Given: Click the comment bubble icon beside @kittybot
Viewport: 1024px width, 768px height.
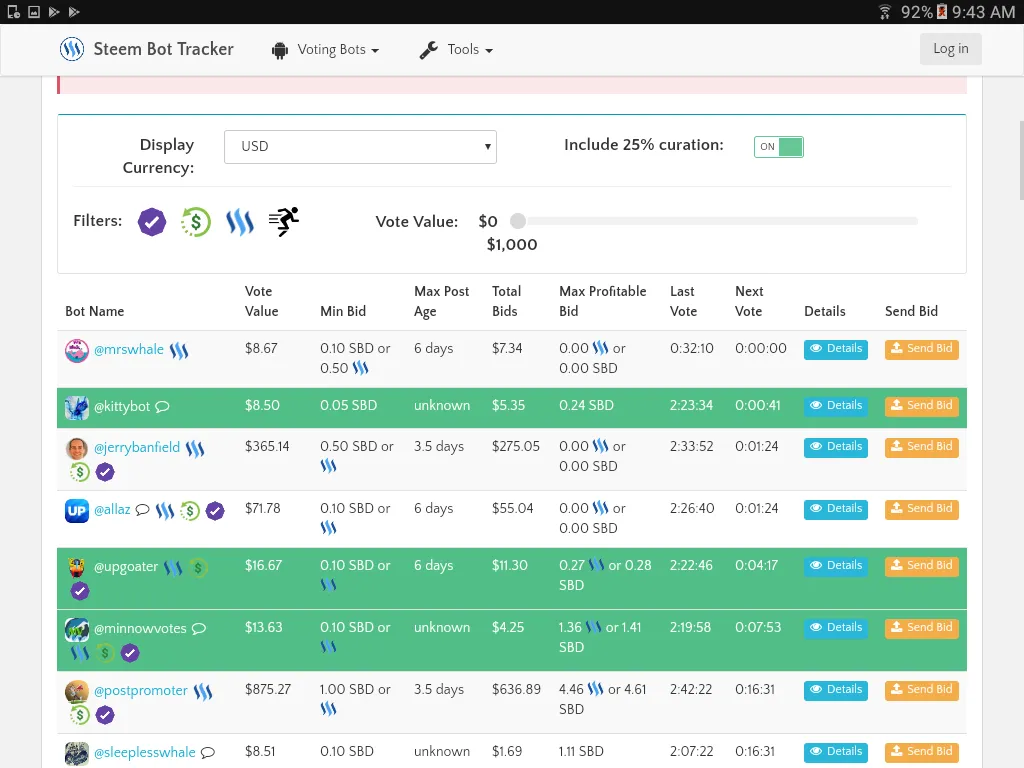Looking at the screenshot, I should [163, 407].
